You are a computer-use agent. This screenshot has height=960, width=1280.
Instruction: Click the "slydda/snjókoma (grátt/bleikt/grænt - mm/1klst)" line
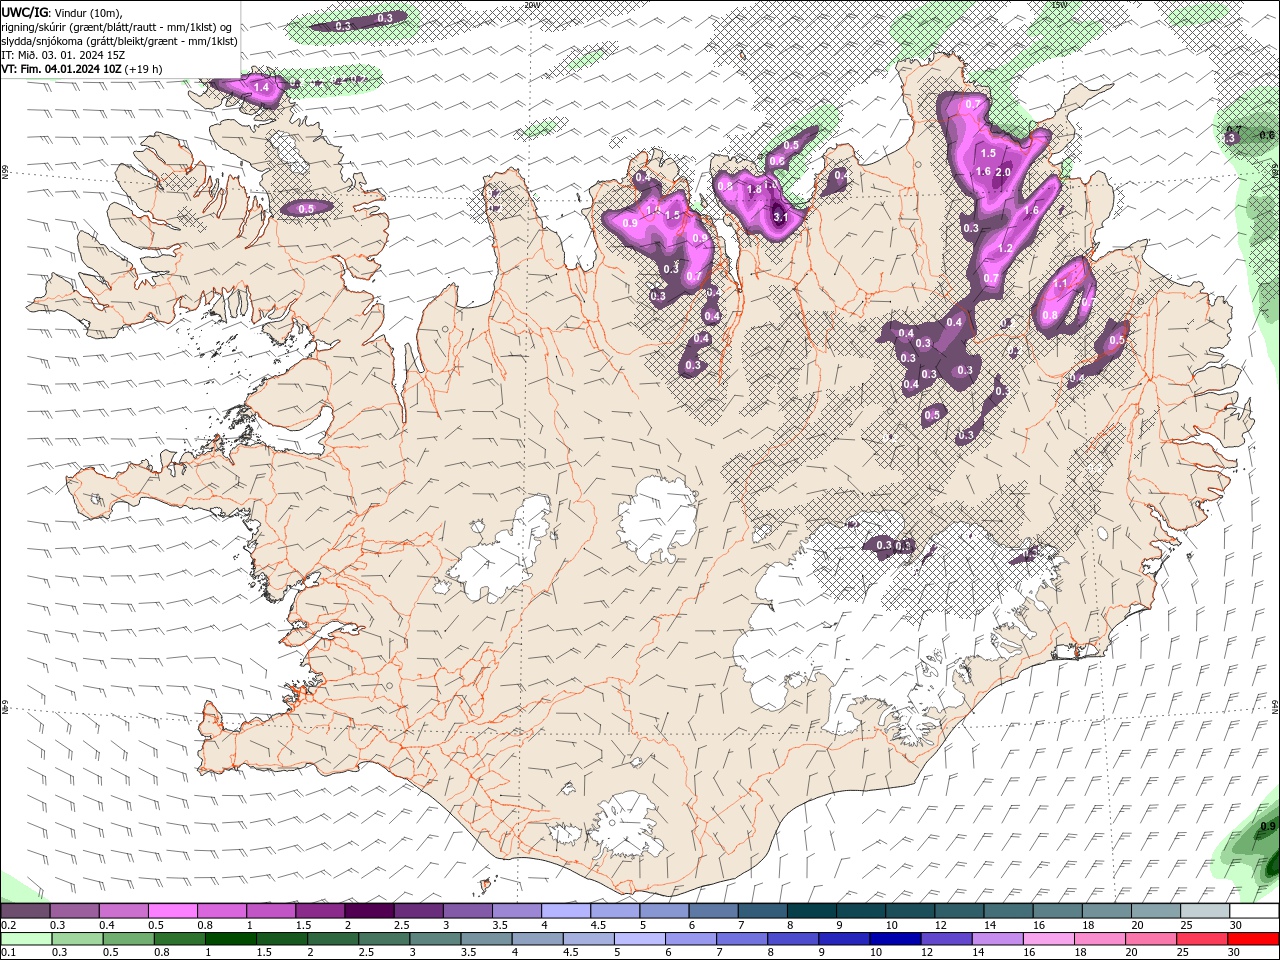119,41
